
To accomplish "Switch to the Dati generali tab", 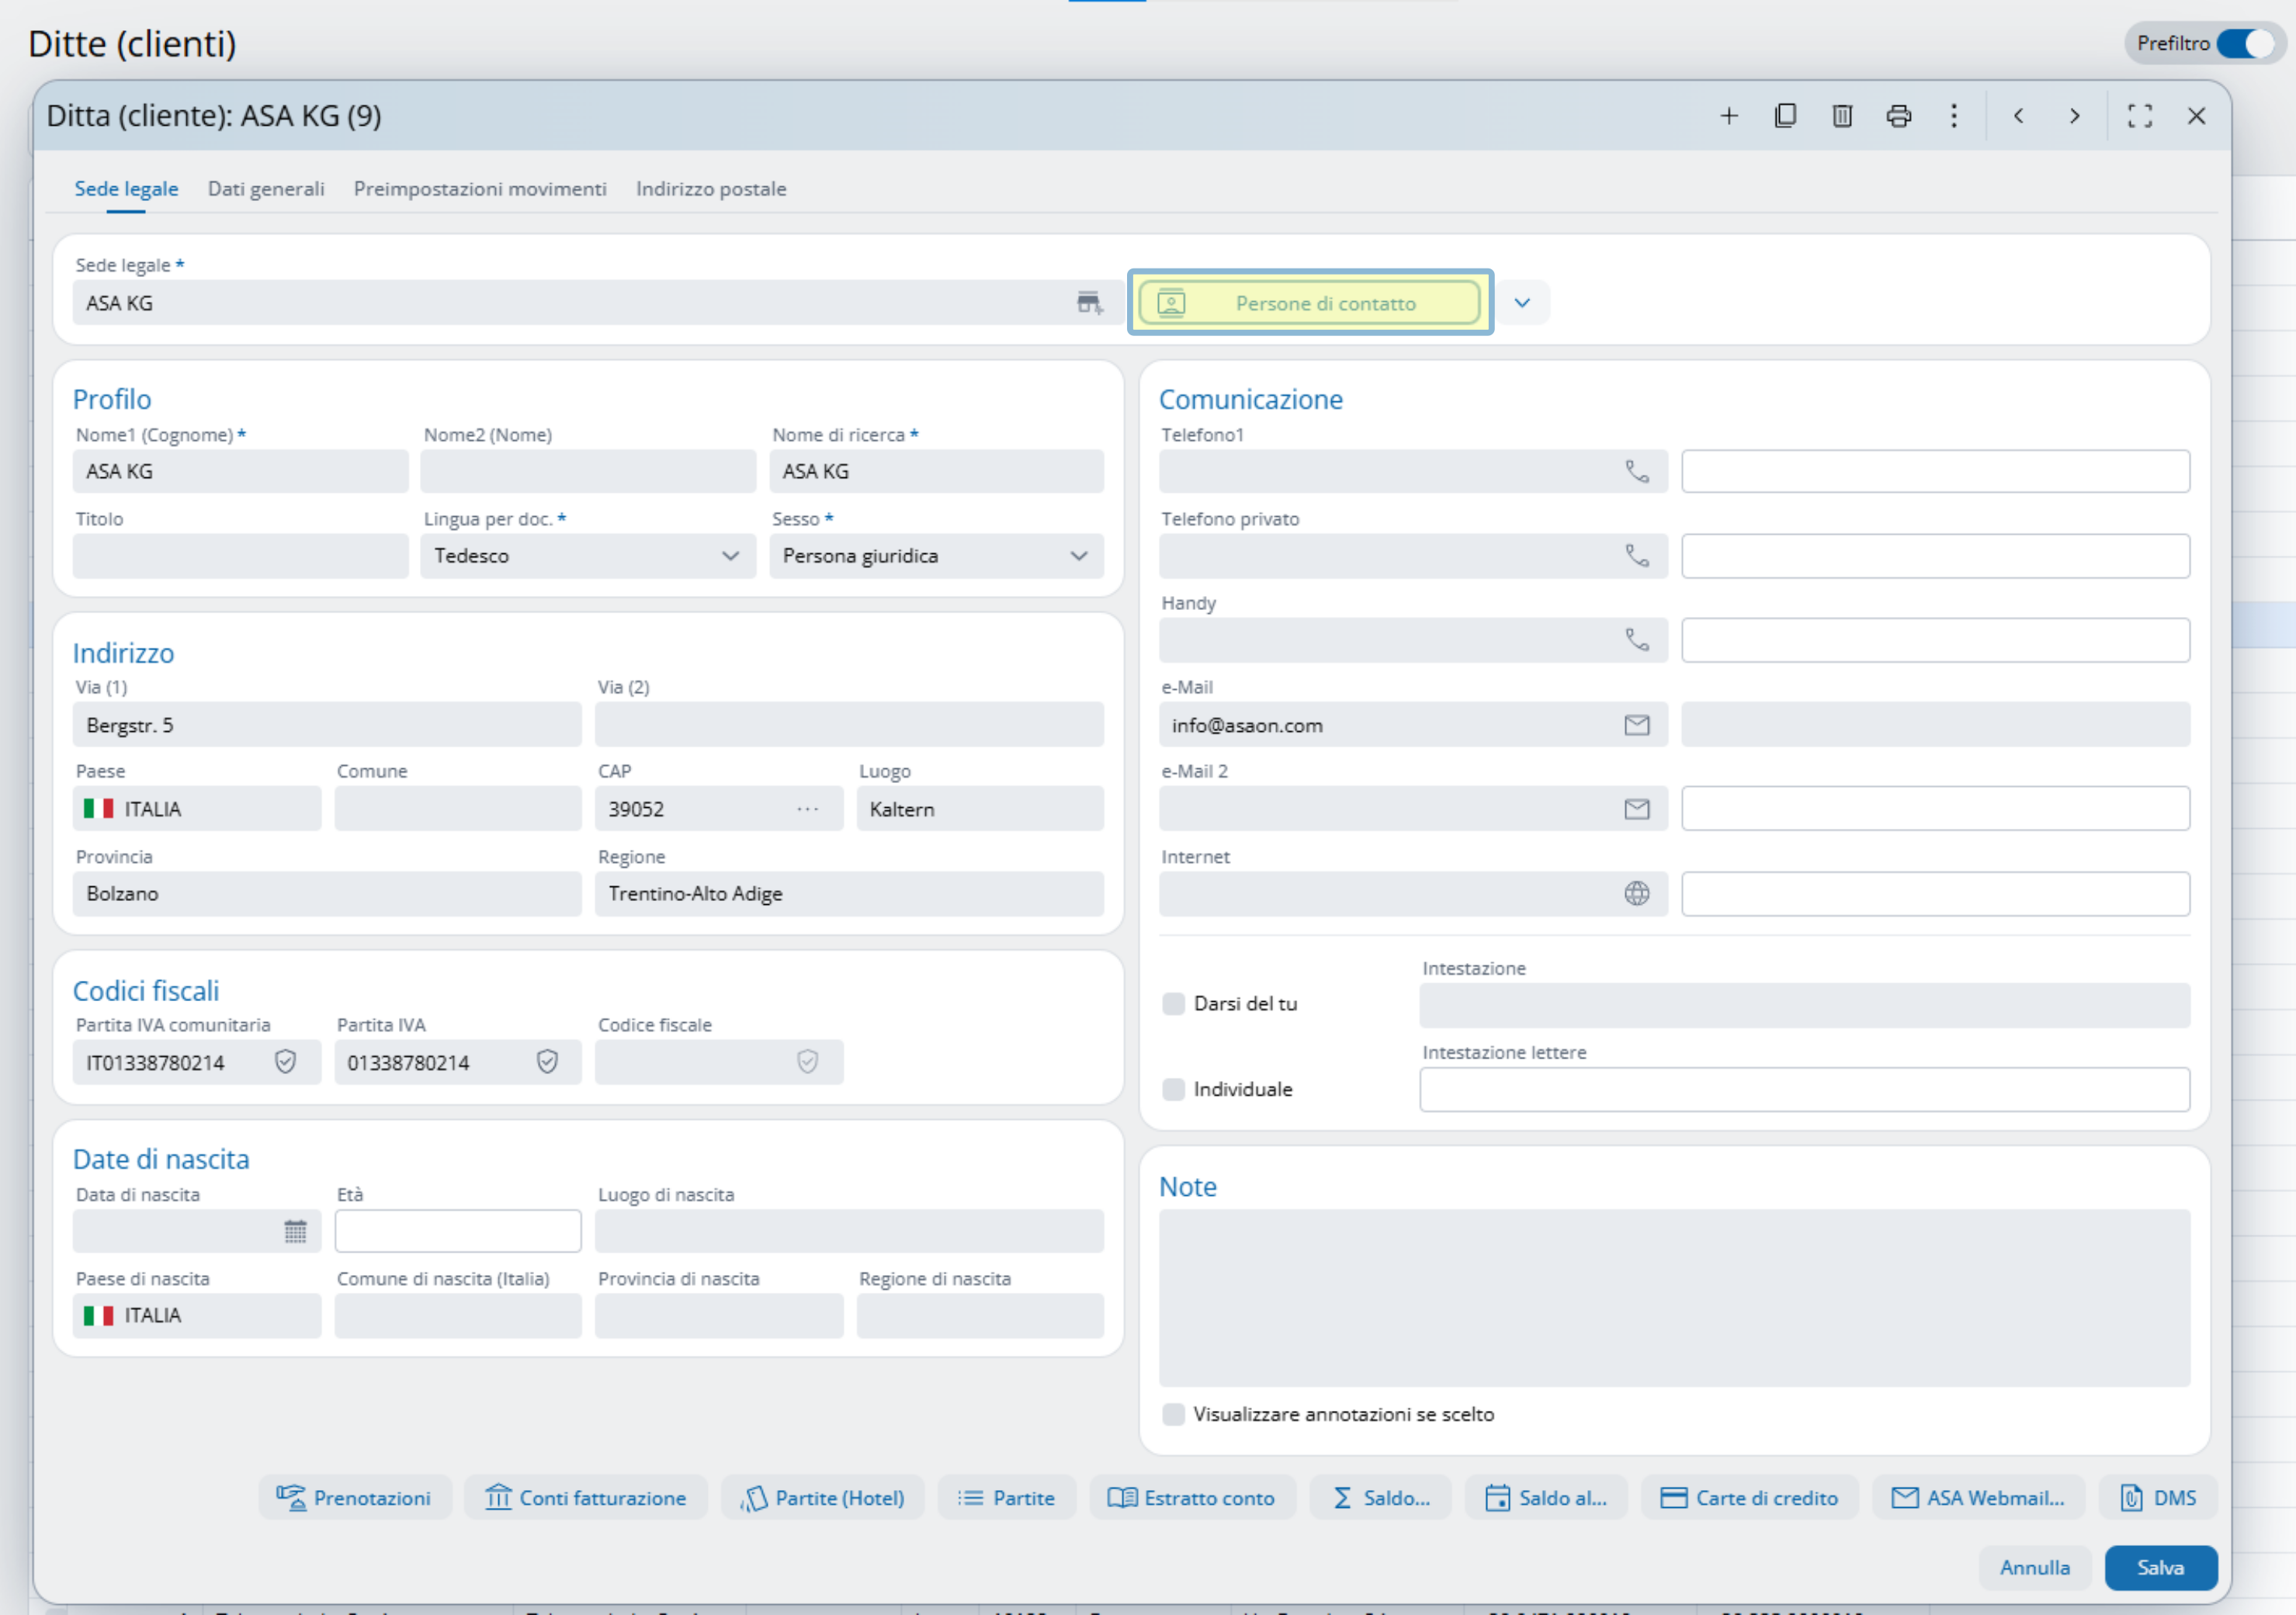I will 266,189.
